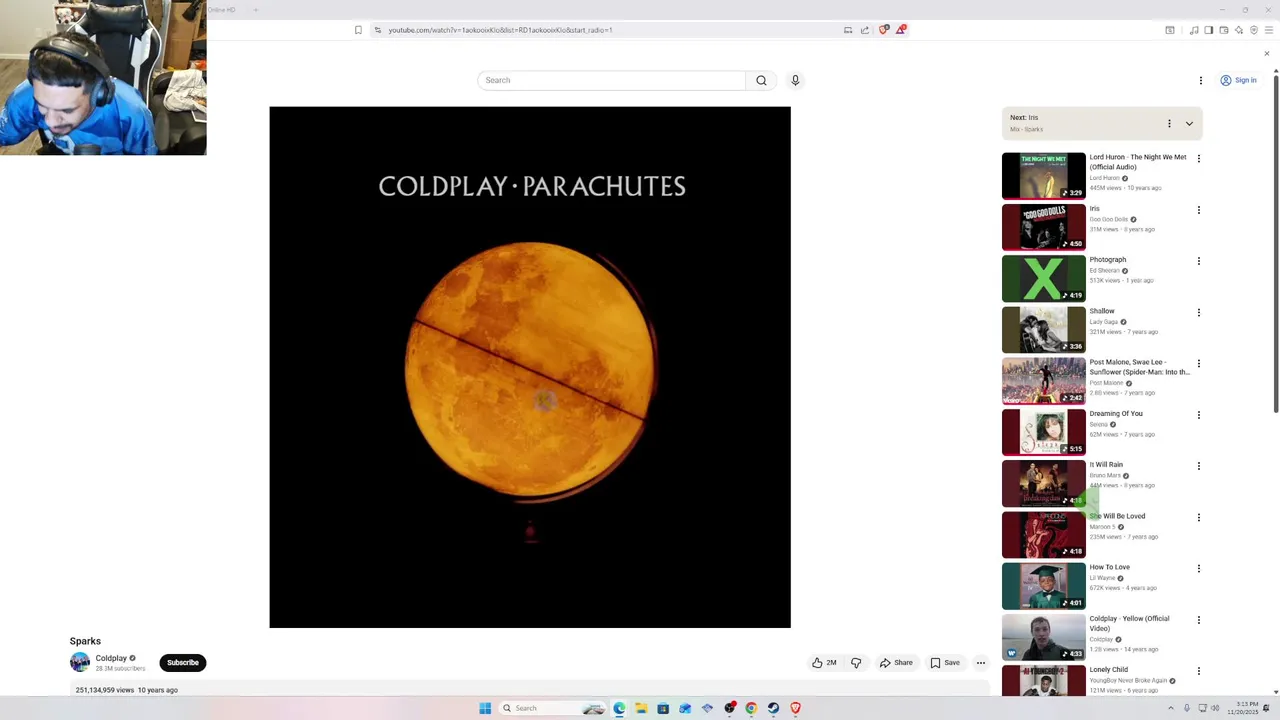
Task: Open YouTube settings three-dot menu beside Sign in
Action: (1201, 80)
